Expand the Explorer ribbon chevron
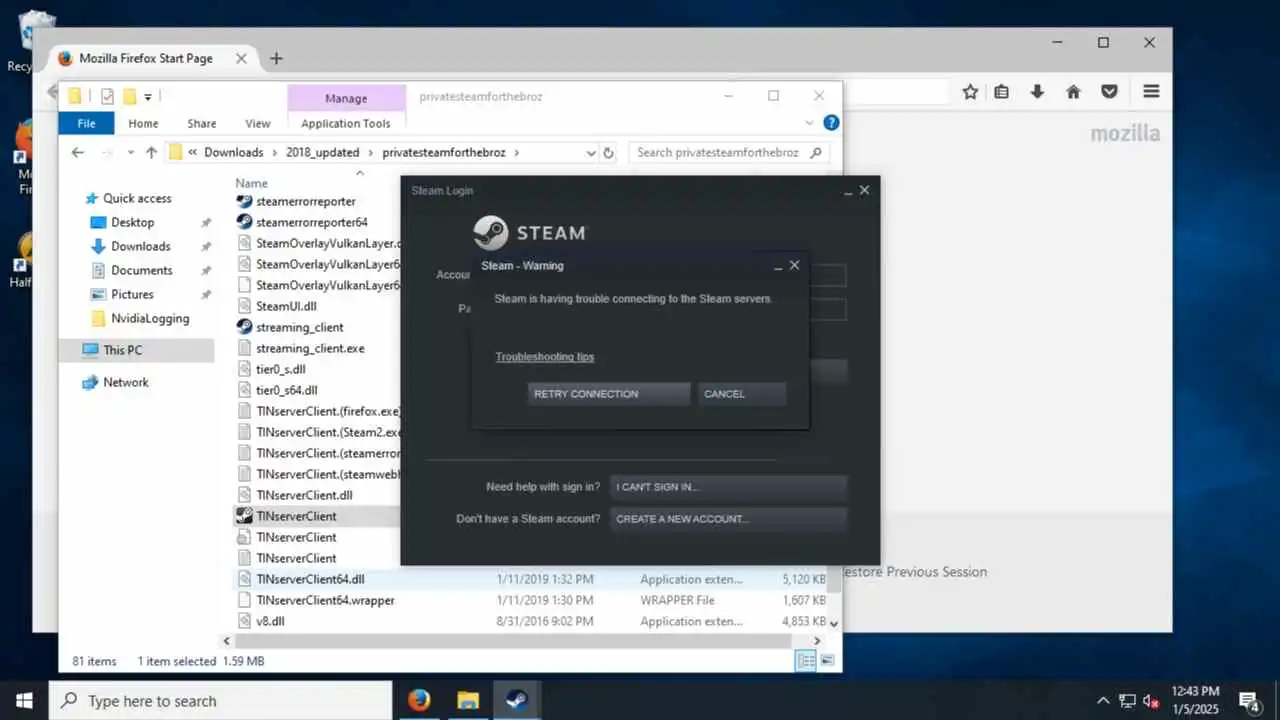Image resolution: width=1280 pixels, height=720 pixels. [x=810, y=123]
